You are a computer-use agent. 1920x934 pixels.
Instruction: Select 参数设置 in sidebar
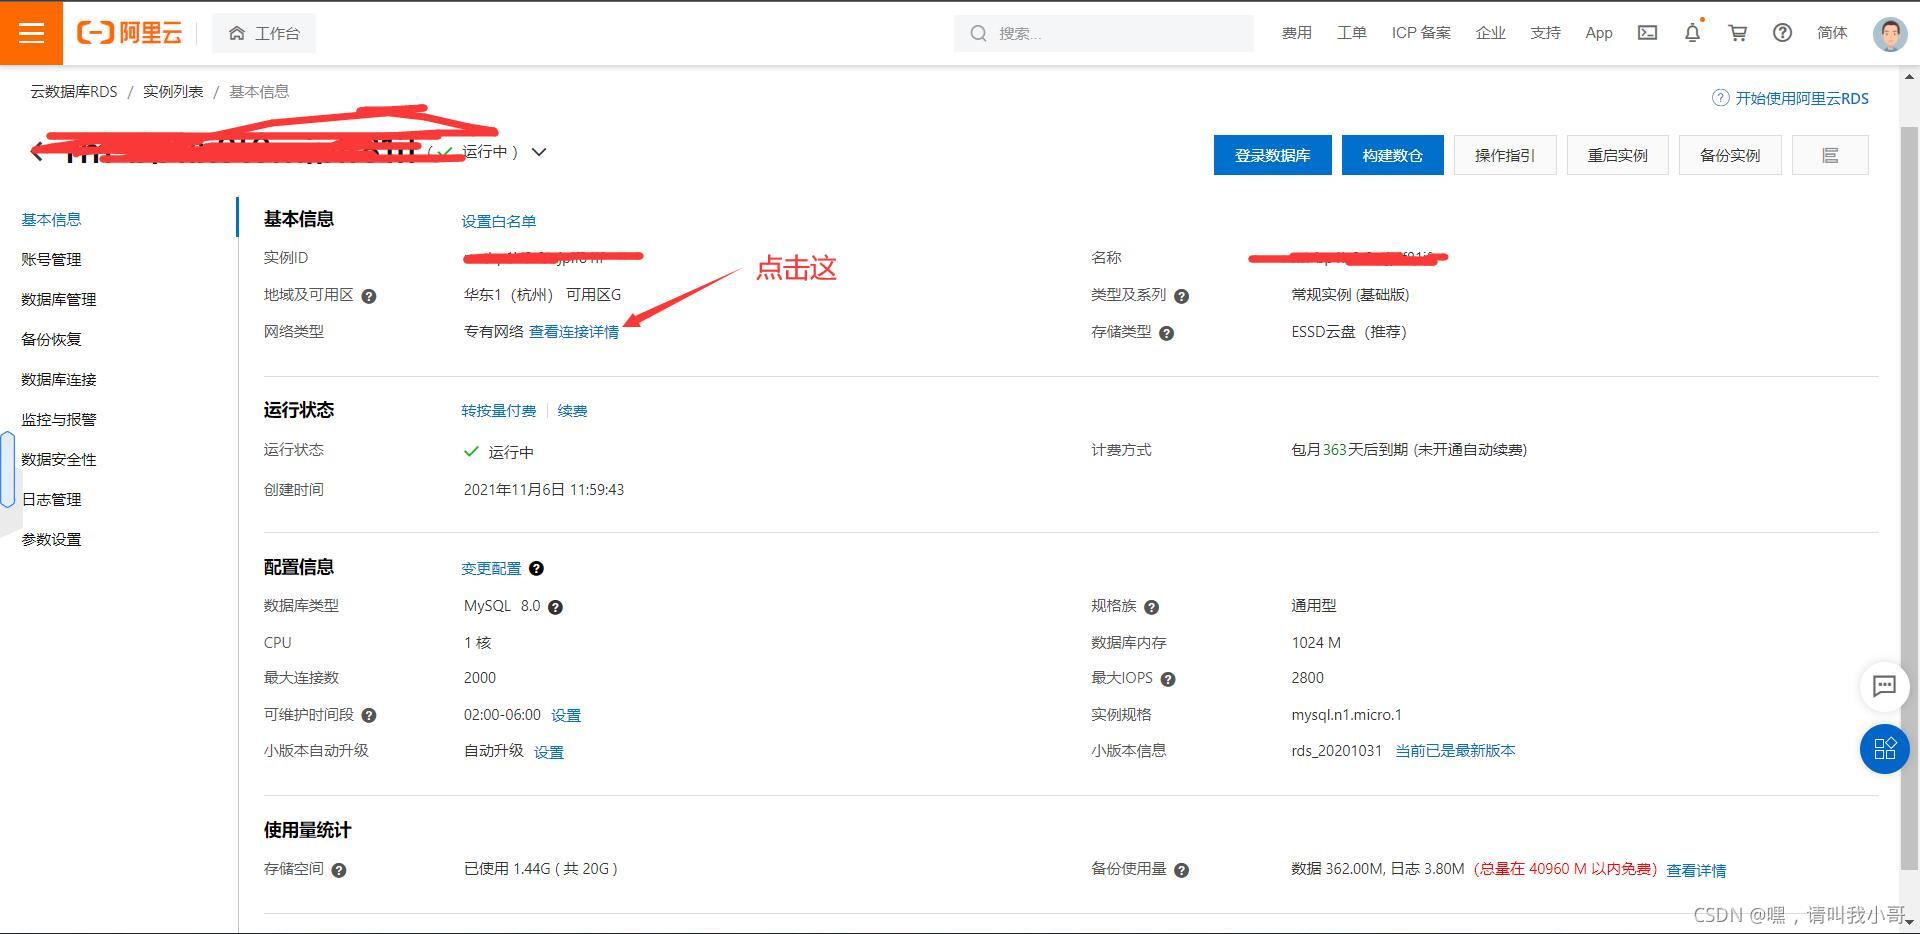(x=52, y=539)
